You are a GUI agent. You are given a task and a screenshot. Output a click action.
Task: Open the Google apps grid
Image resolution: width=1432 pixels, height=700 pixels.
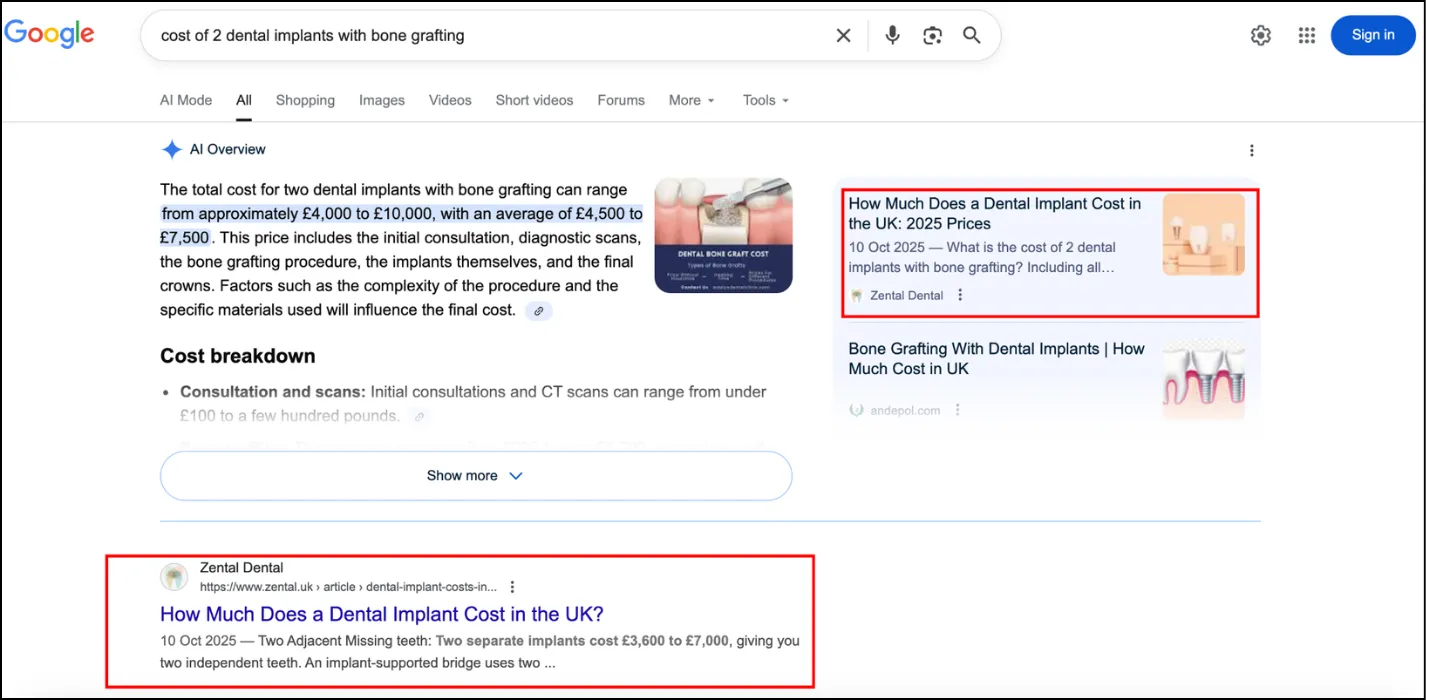(1307, 36)
